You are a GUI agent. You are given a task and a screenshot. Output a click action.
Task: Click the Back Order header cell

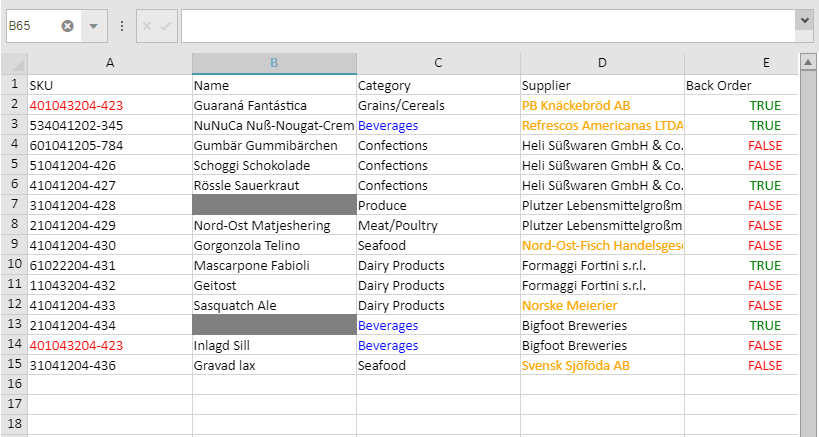click(742, 85)
